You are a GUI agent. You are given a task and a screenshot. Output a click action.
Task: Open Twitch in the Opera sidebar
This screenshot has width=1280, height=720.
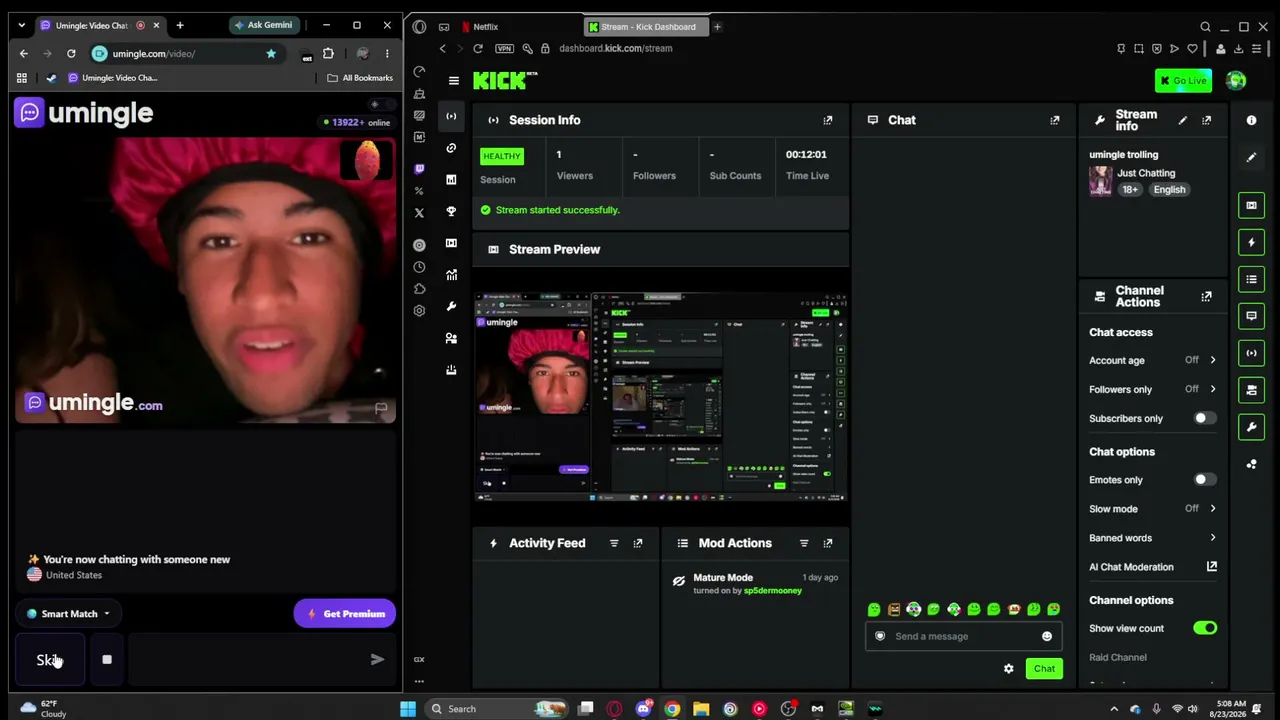pos(419,169)
